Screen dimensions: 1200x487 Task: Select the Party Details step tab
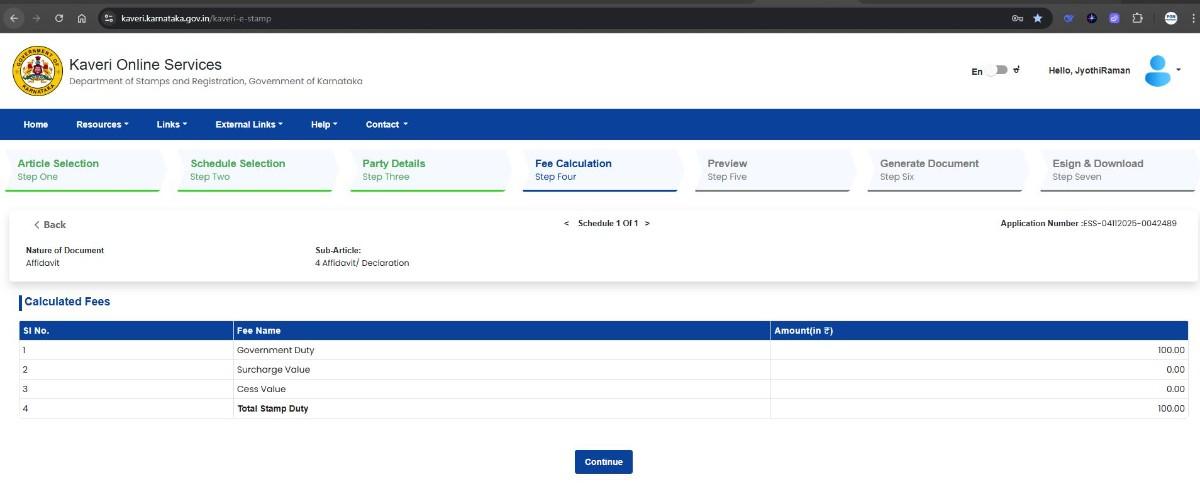coord(393,169)
